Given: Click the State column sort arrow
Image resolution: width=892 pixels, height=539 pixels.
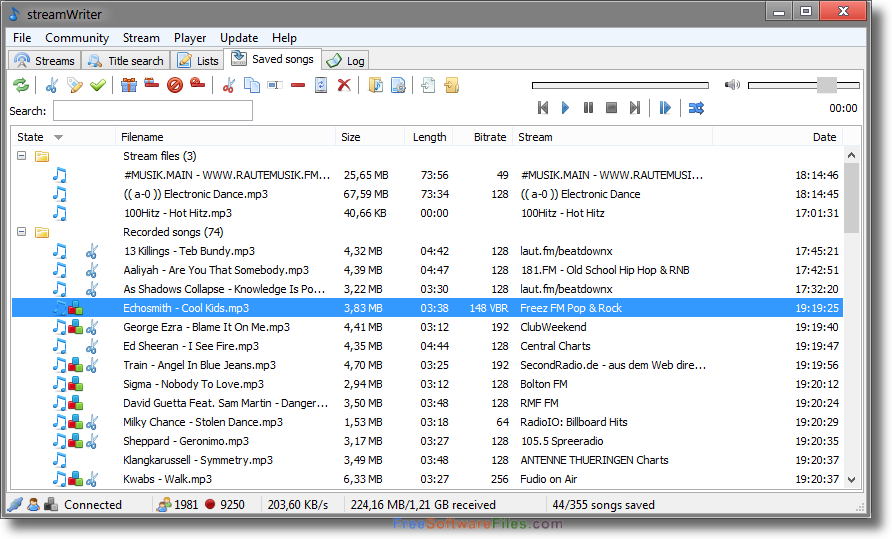Looking at the screenshot, I should pos(58,137).
